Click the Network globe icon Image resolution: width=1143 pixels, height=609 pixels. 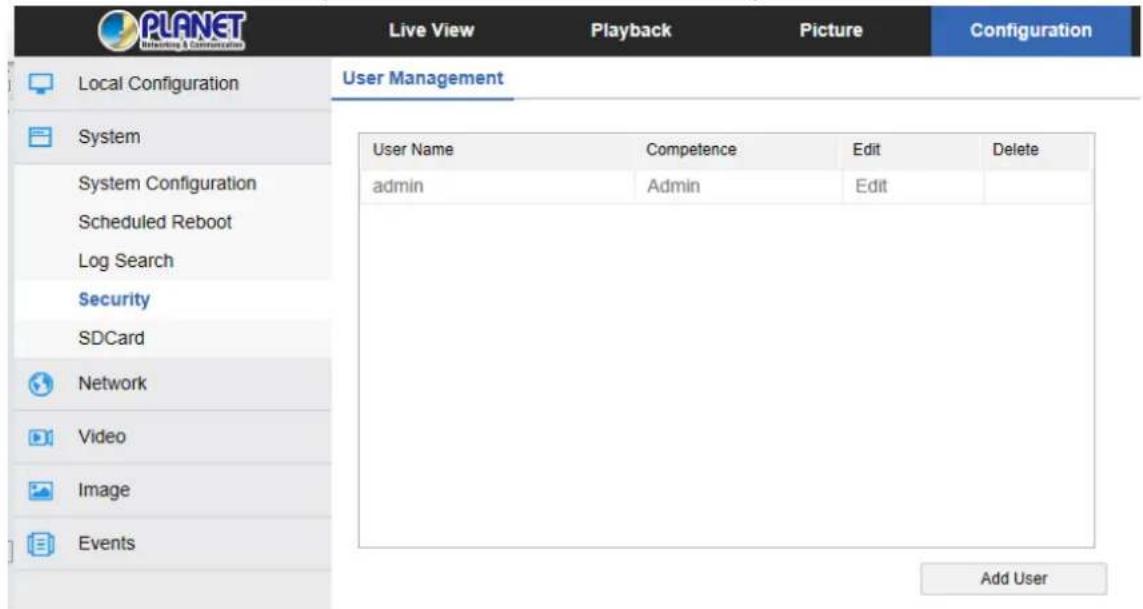point(40,384)
